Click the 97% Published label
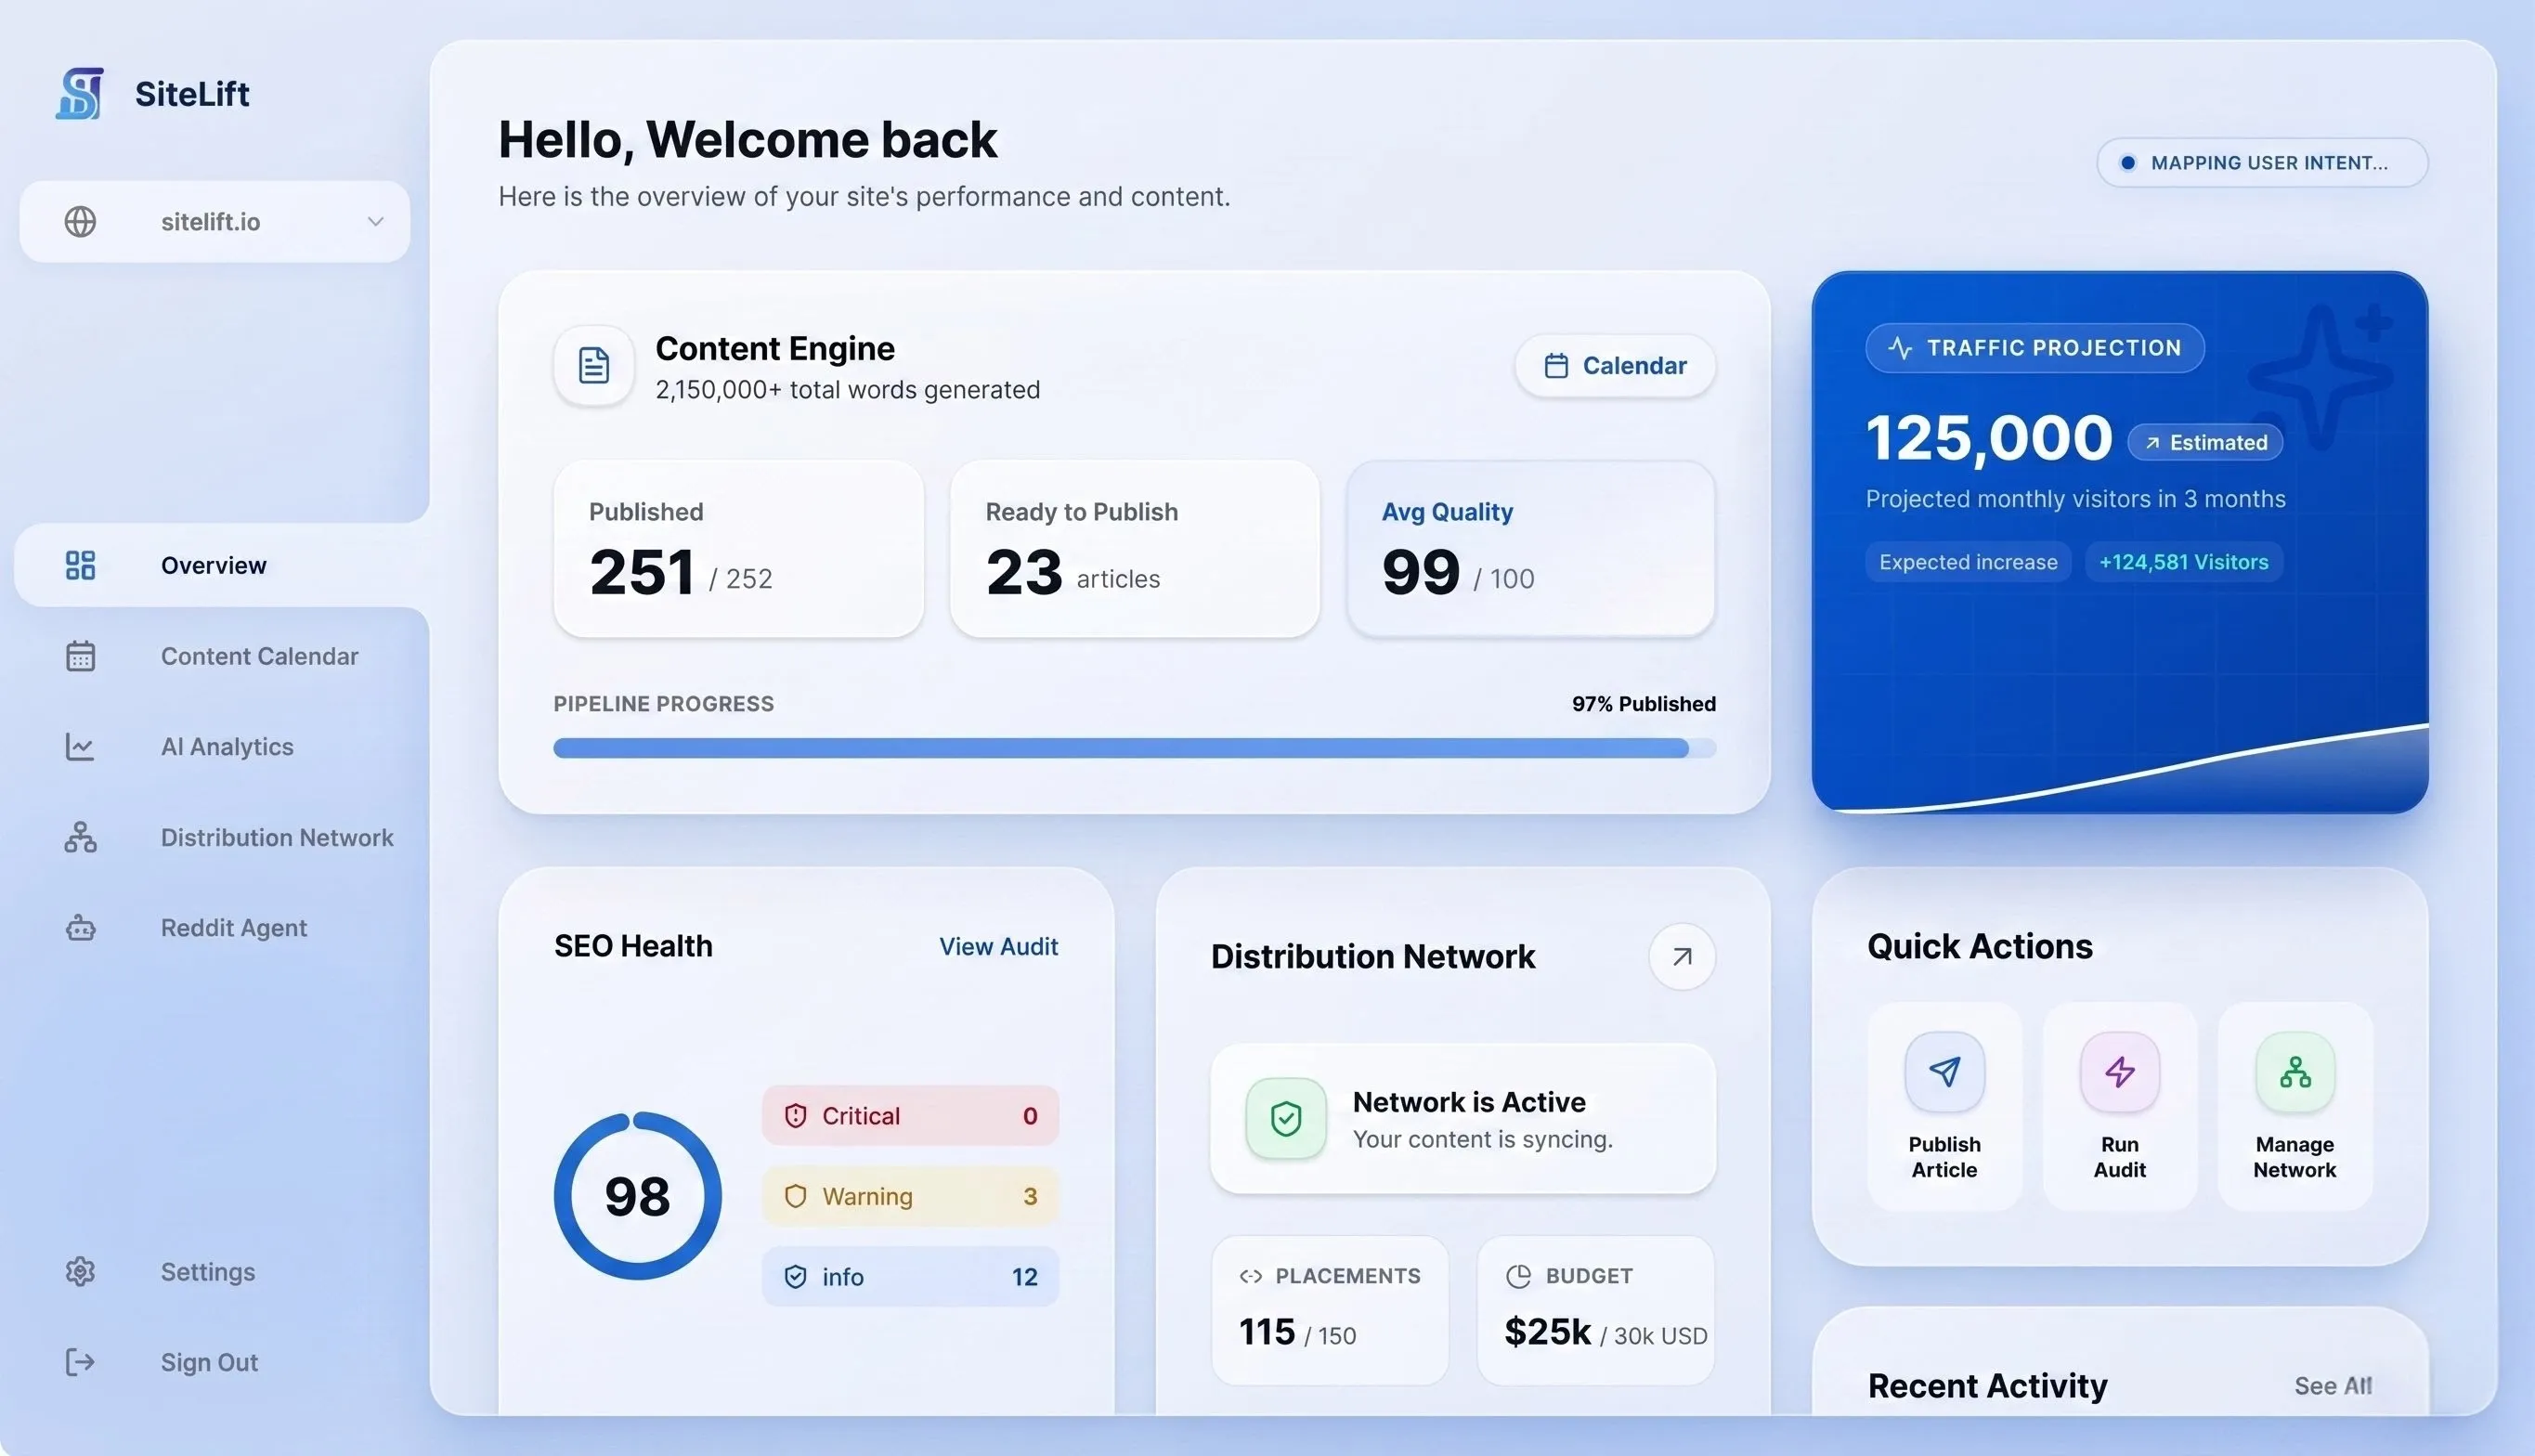The height and width of the screenshot is (1456, 2535). [1643, 703]
